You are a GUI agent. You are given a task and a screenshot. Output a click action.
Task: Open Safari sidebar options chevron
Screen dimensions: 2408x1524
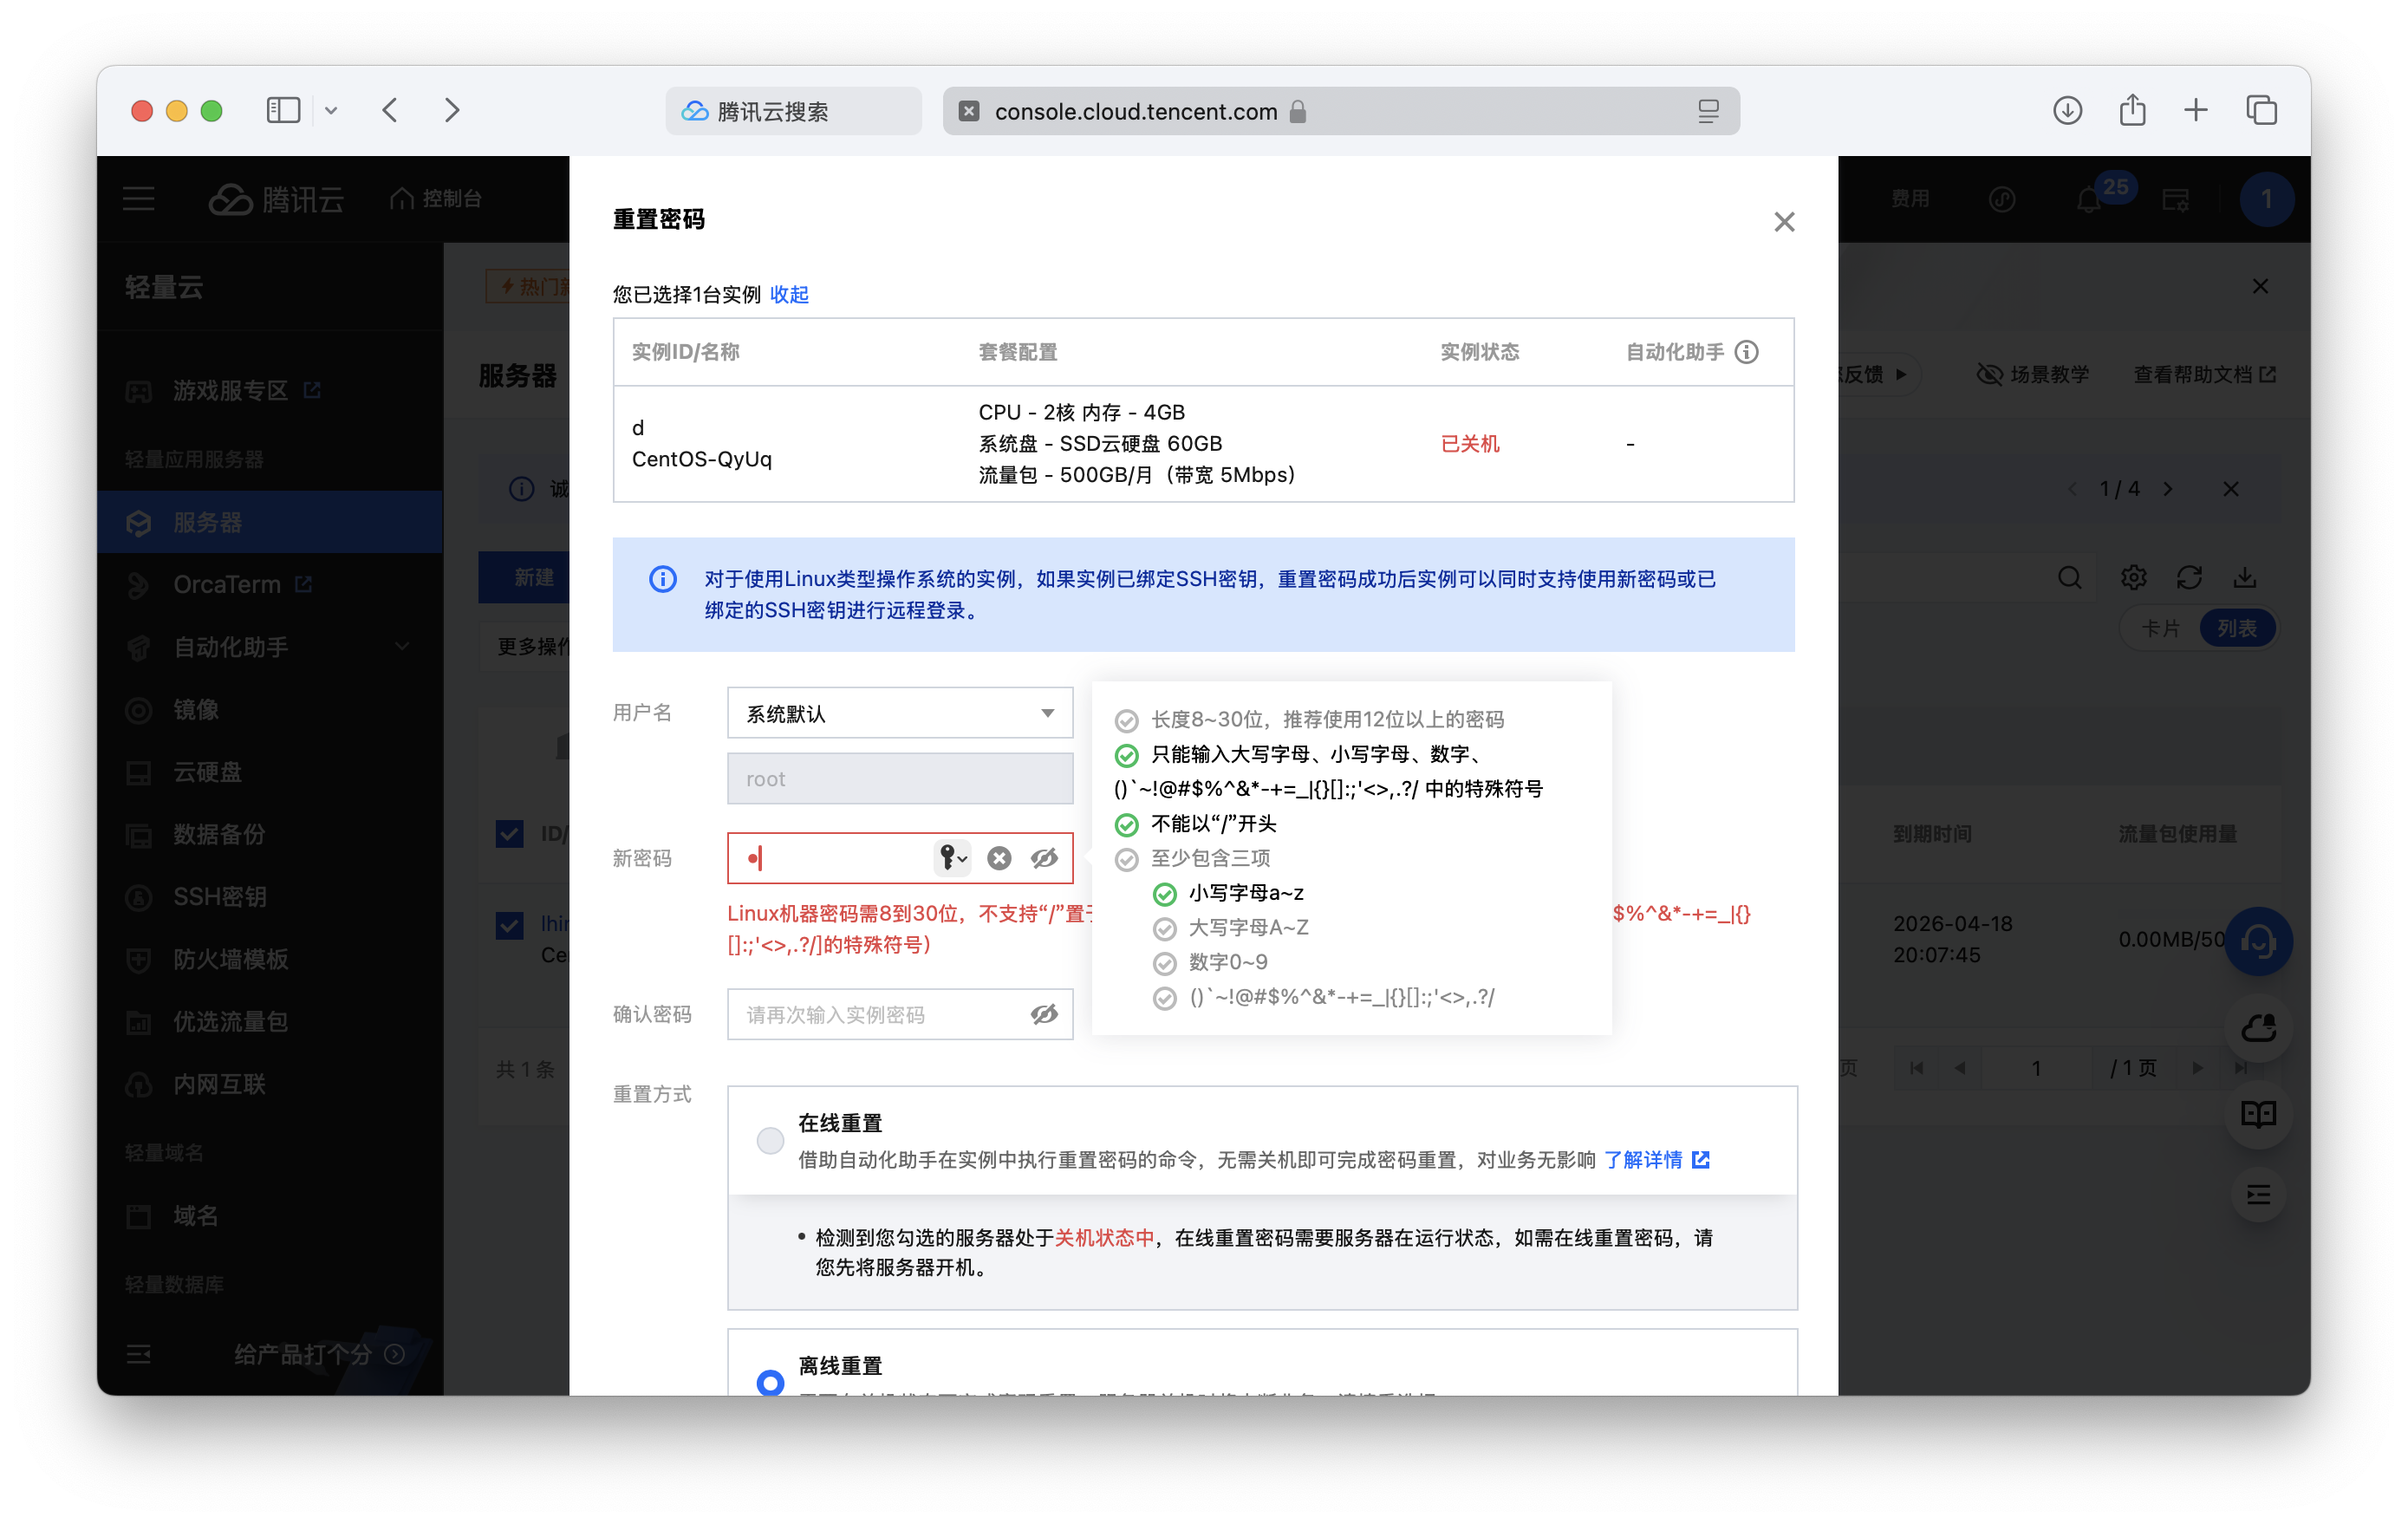[331, 111]
